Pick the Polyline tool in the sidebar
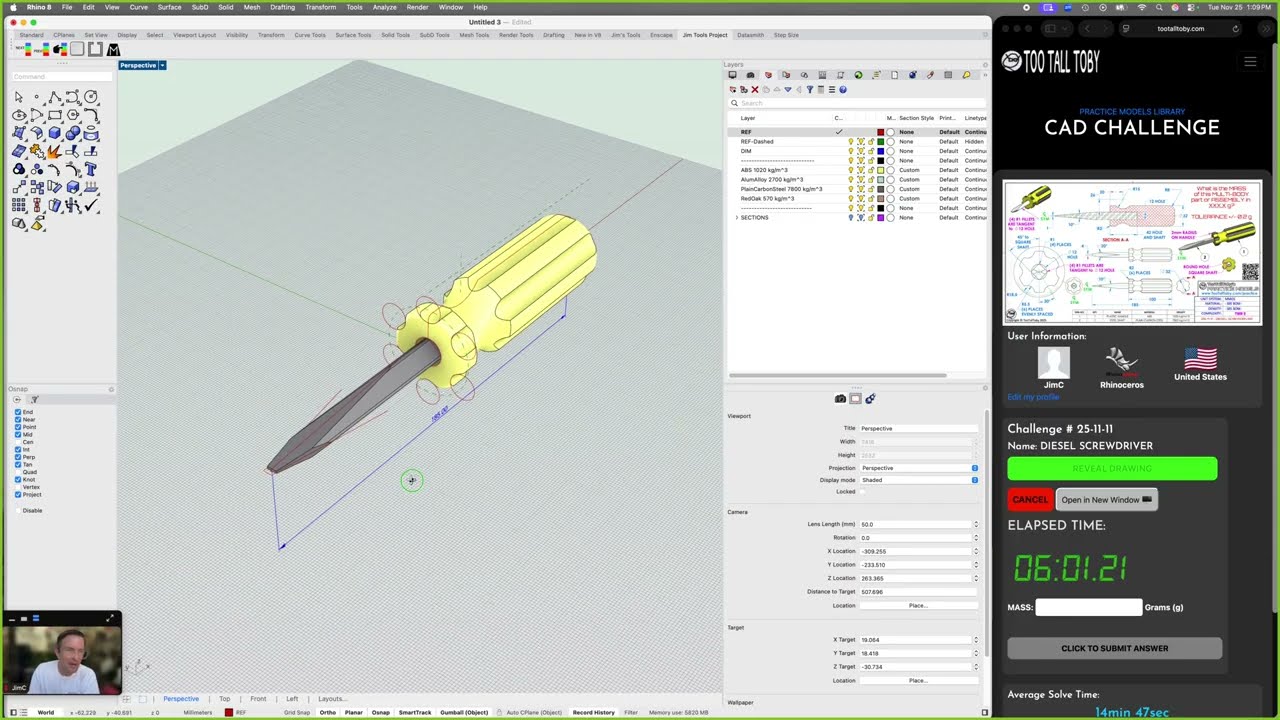Viewport: 1280px width, 720px height. click(x=55, y=96)
